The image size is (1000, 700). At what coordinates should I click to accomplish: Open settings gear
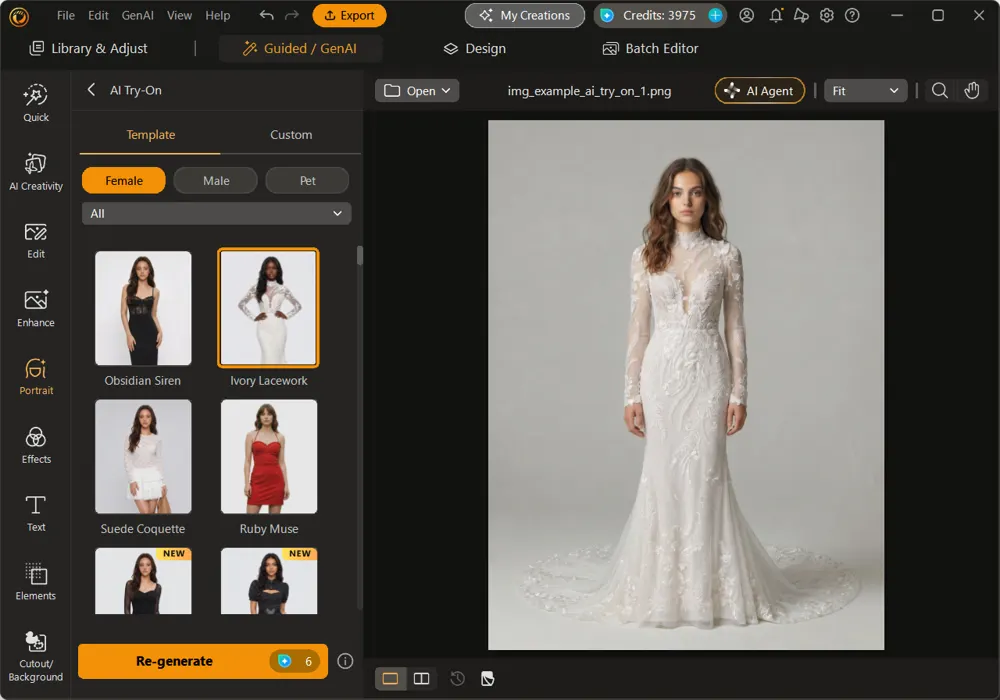click(x=827, y=15)
